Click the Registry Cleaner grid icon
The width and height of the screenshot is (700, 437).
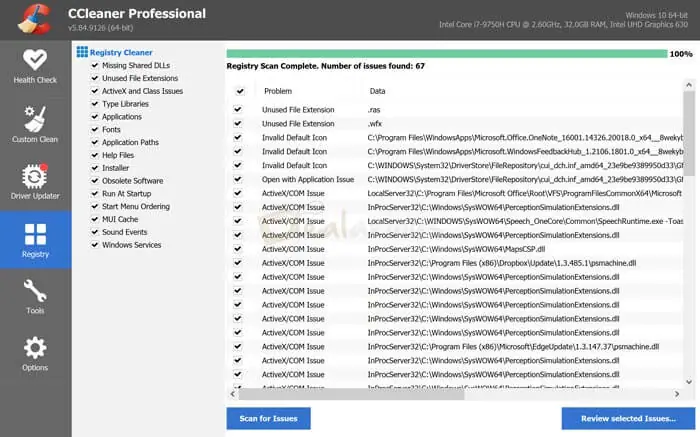(82, 52)
